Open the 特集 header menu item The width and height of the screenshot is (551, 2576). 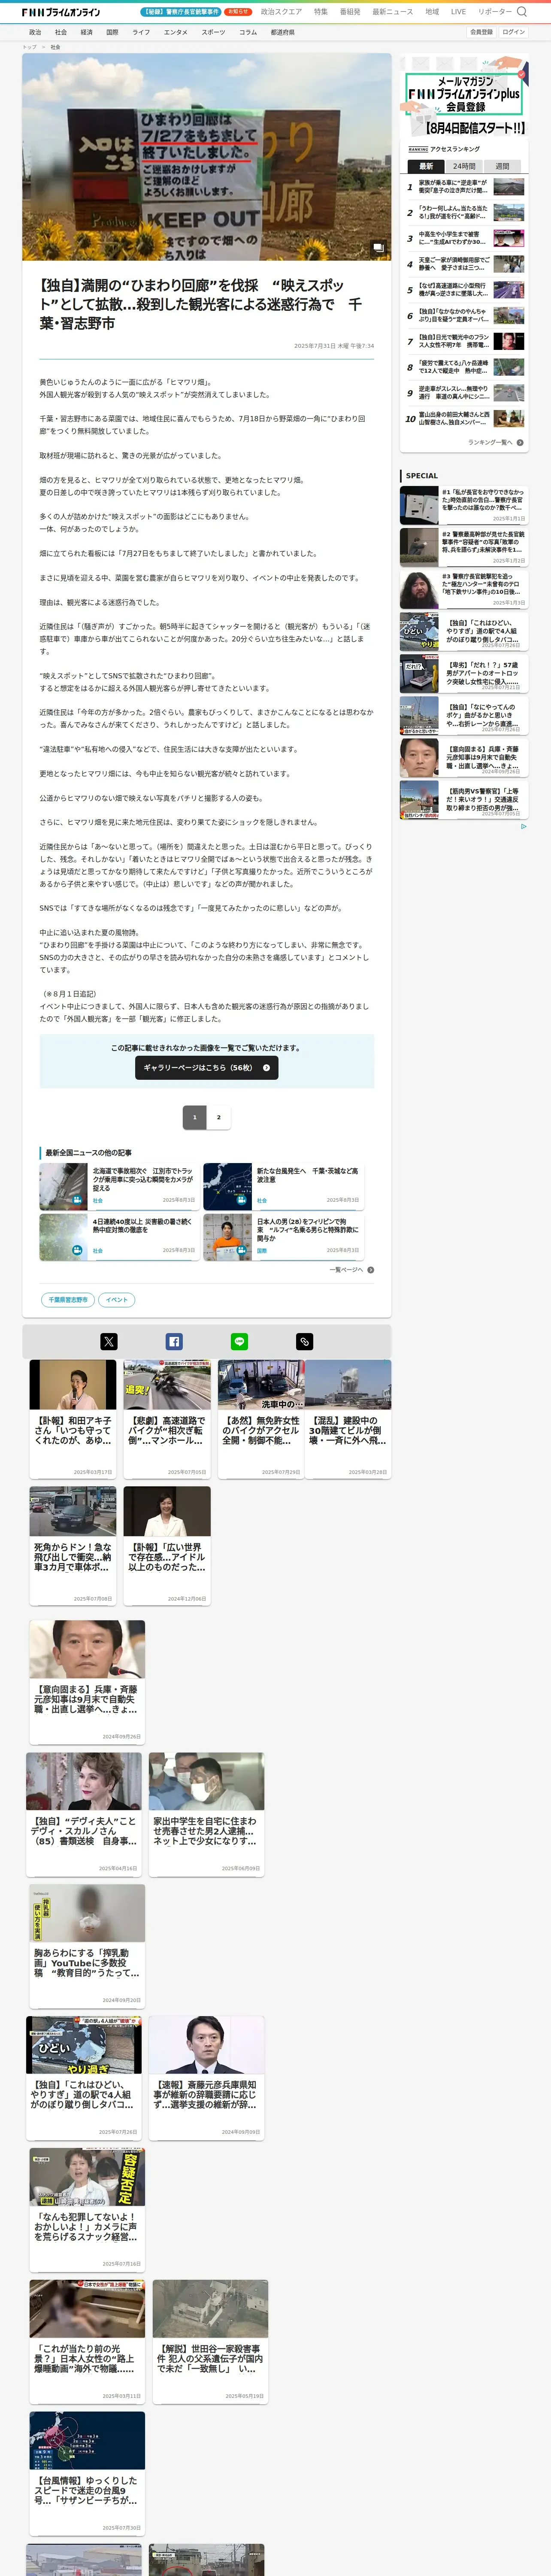pos(321,12)
